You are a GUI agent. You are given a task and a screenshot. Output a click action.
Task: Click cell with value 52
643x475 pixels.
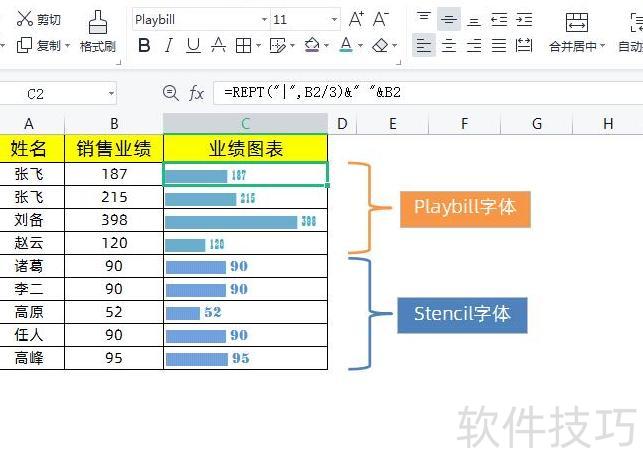point(114,312)
